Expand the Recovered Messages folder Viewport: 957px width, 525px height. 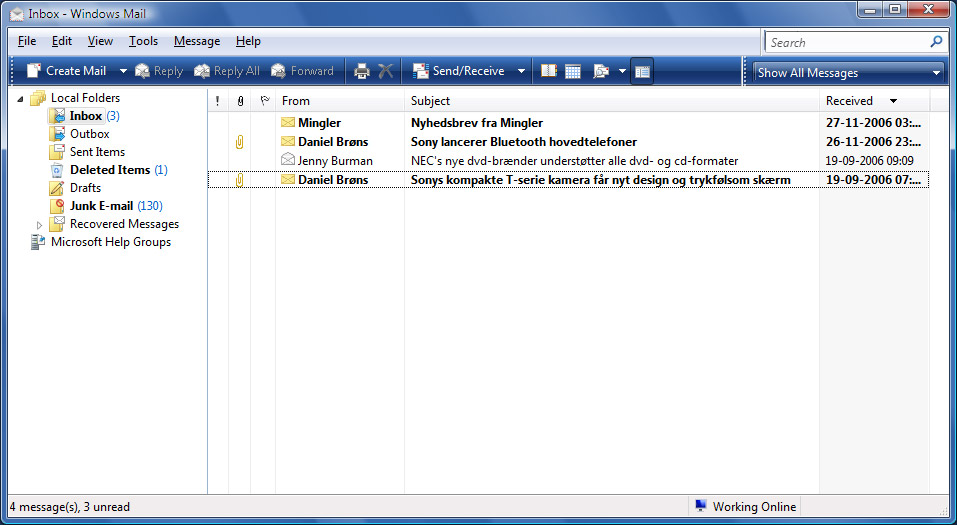(40, 225)
